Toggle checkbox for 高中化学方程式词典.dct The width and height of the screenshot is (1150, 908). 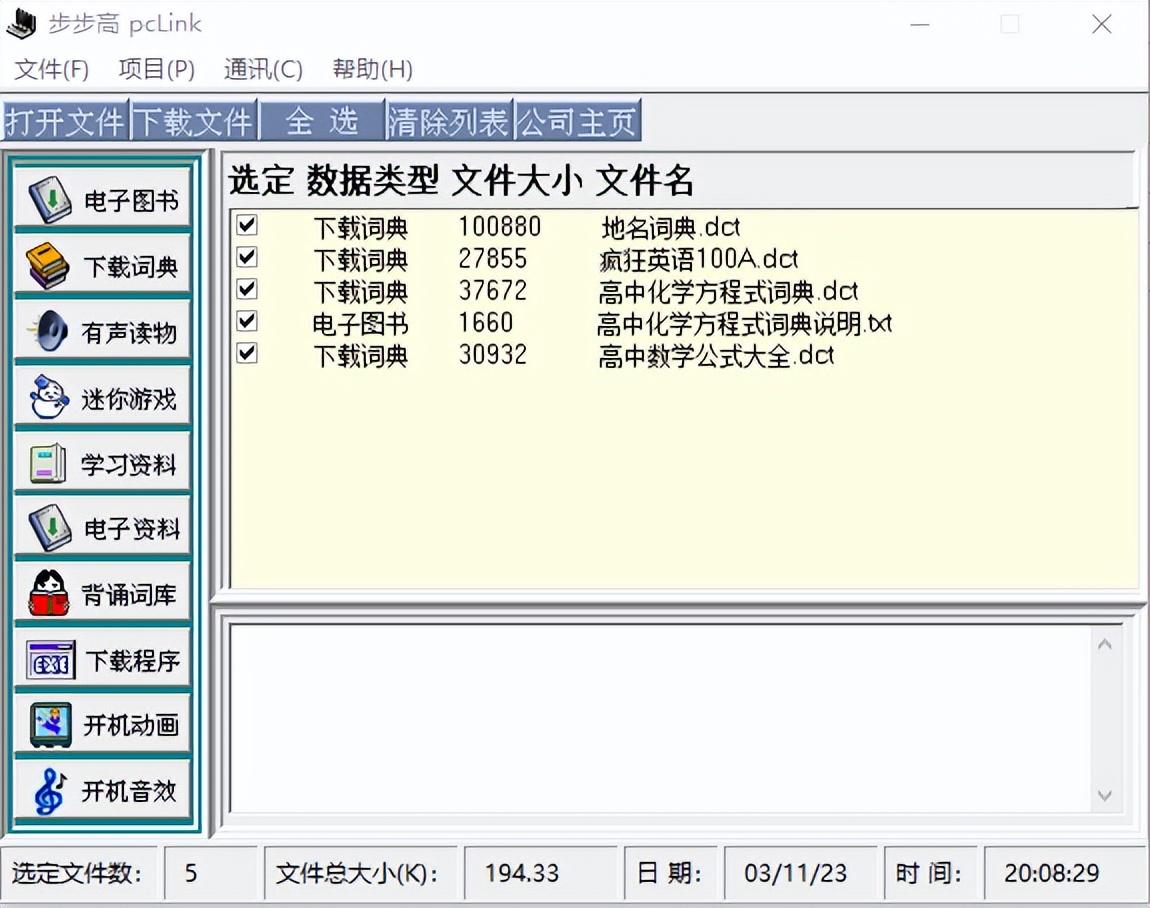[x=247, y=289]
